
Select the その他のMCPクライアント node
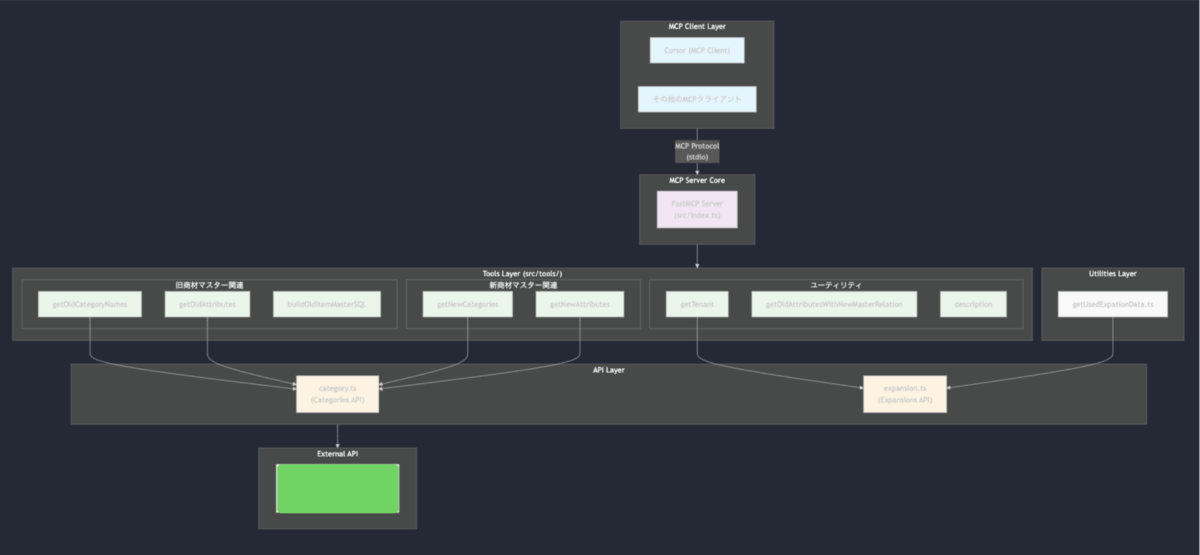697,99
